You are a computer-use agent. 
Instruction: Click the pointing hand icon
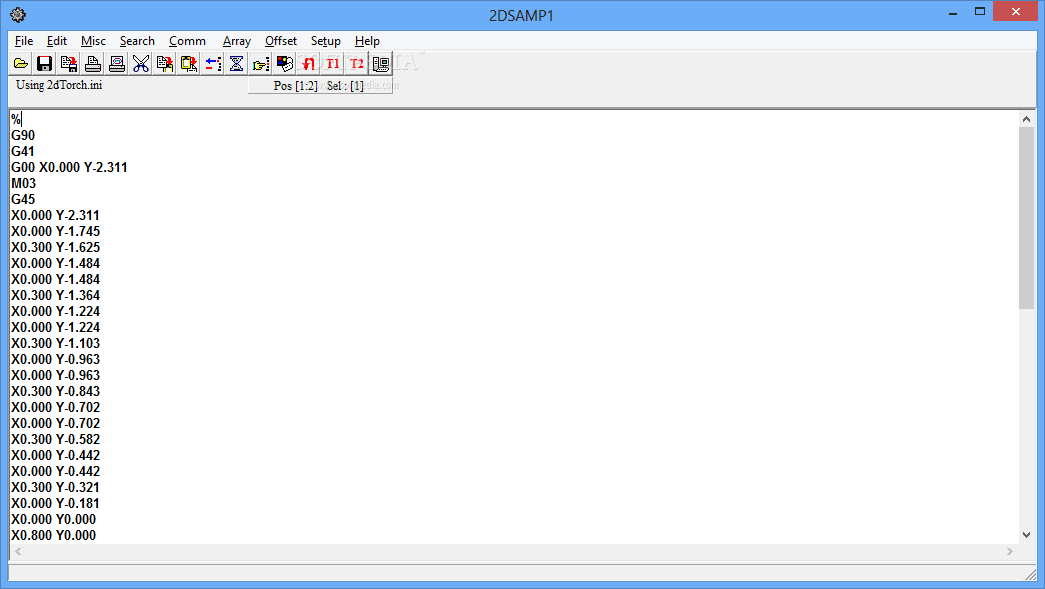pyautogui.click(x=261, y=64)
